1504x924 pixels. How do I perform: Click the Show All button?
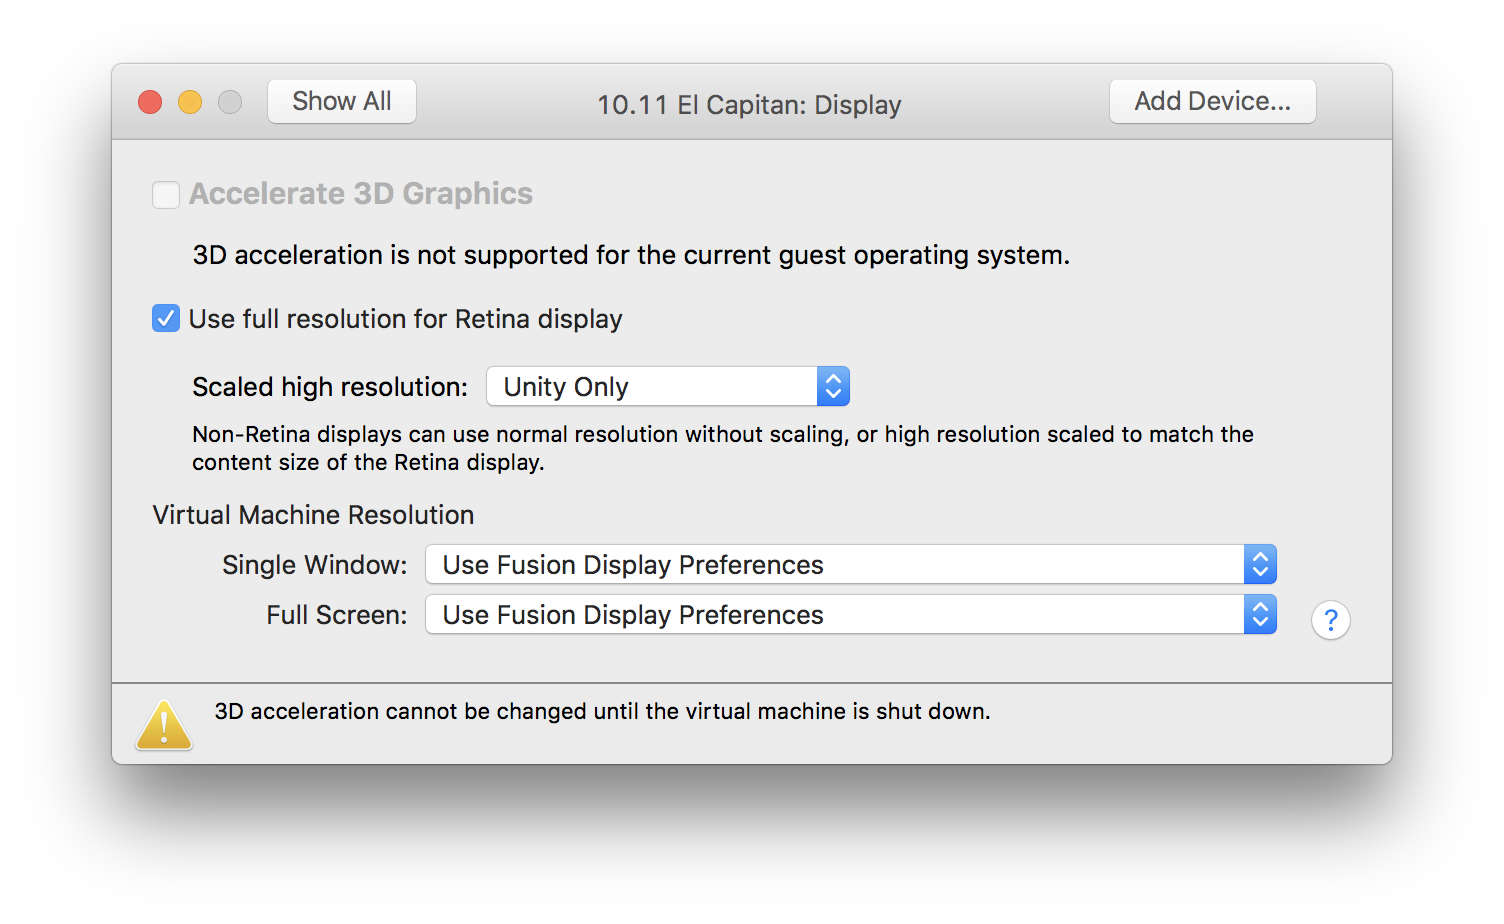coord(341,101)
